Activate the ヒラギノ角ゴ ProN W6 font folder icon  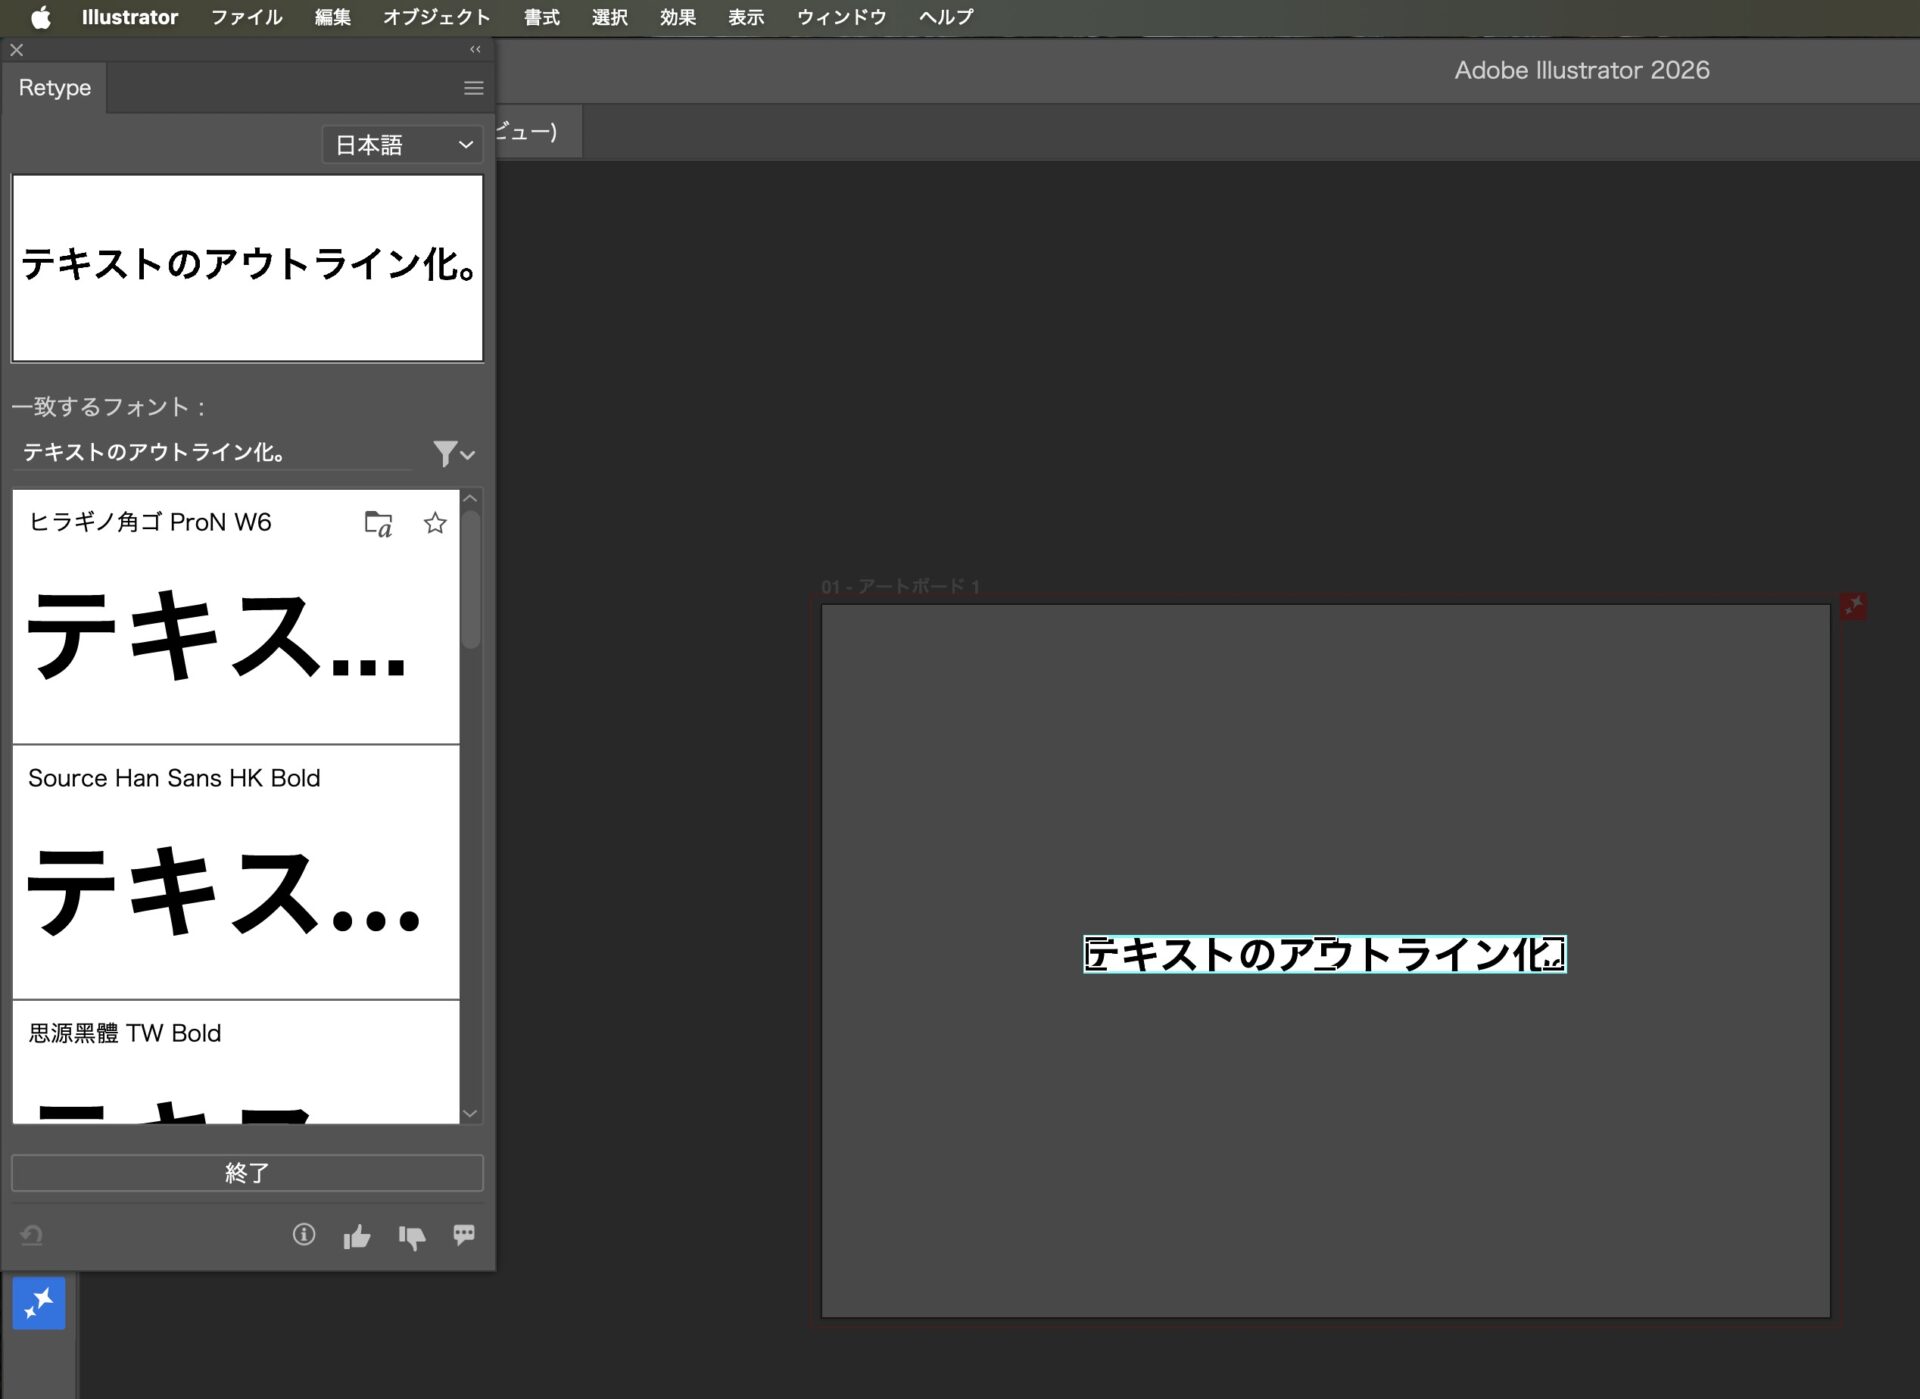[377, 524]
